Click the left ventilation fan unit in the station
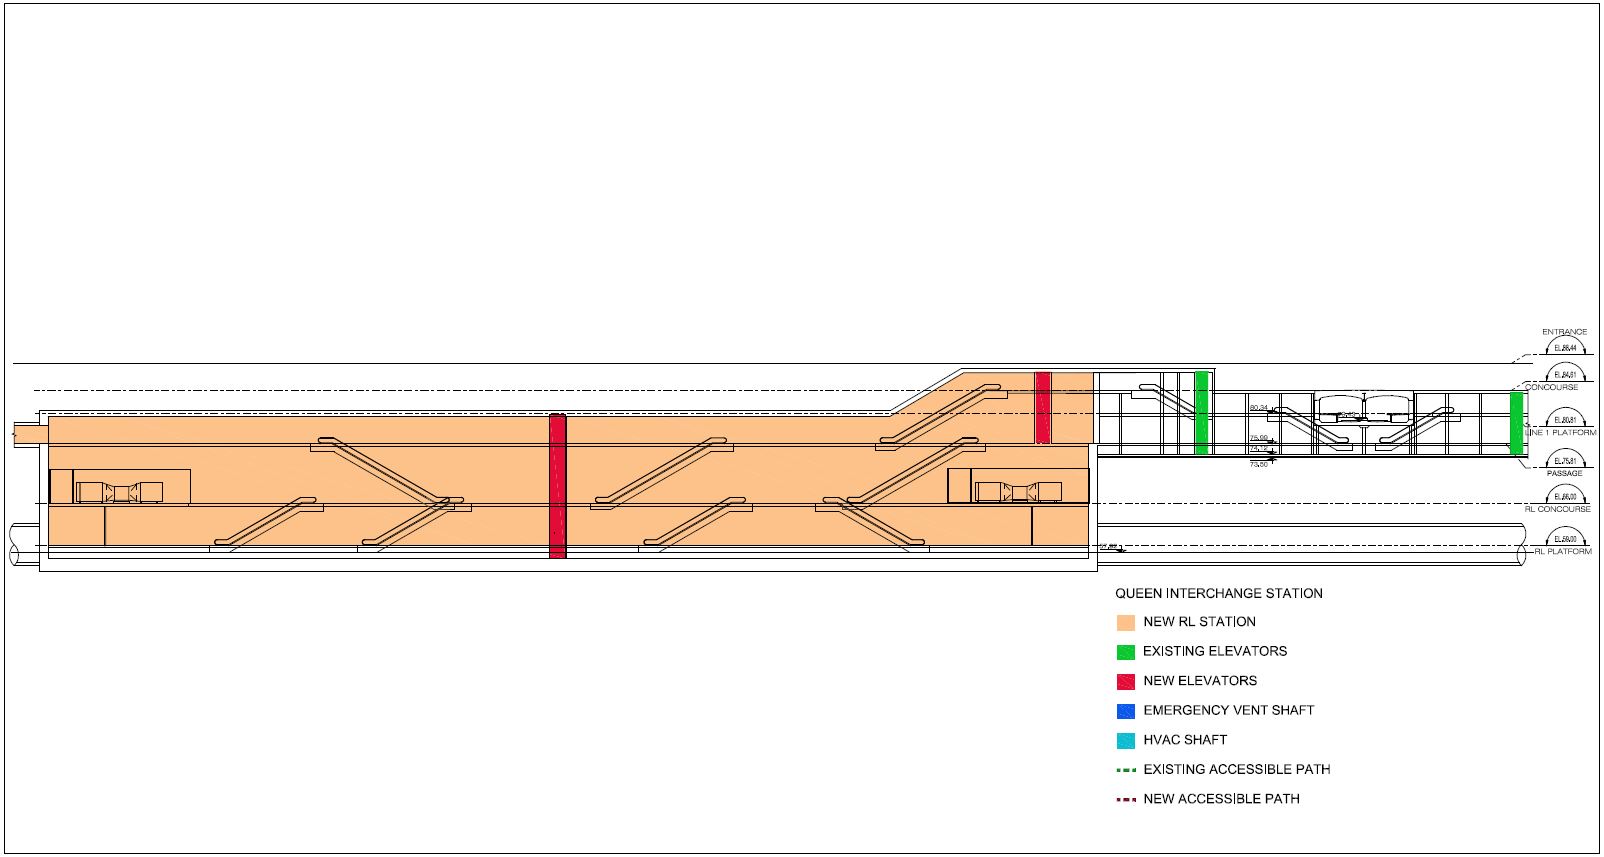Viewport: 1604px width, 857px height. click(119, 492)
